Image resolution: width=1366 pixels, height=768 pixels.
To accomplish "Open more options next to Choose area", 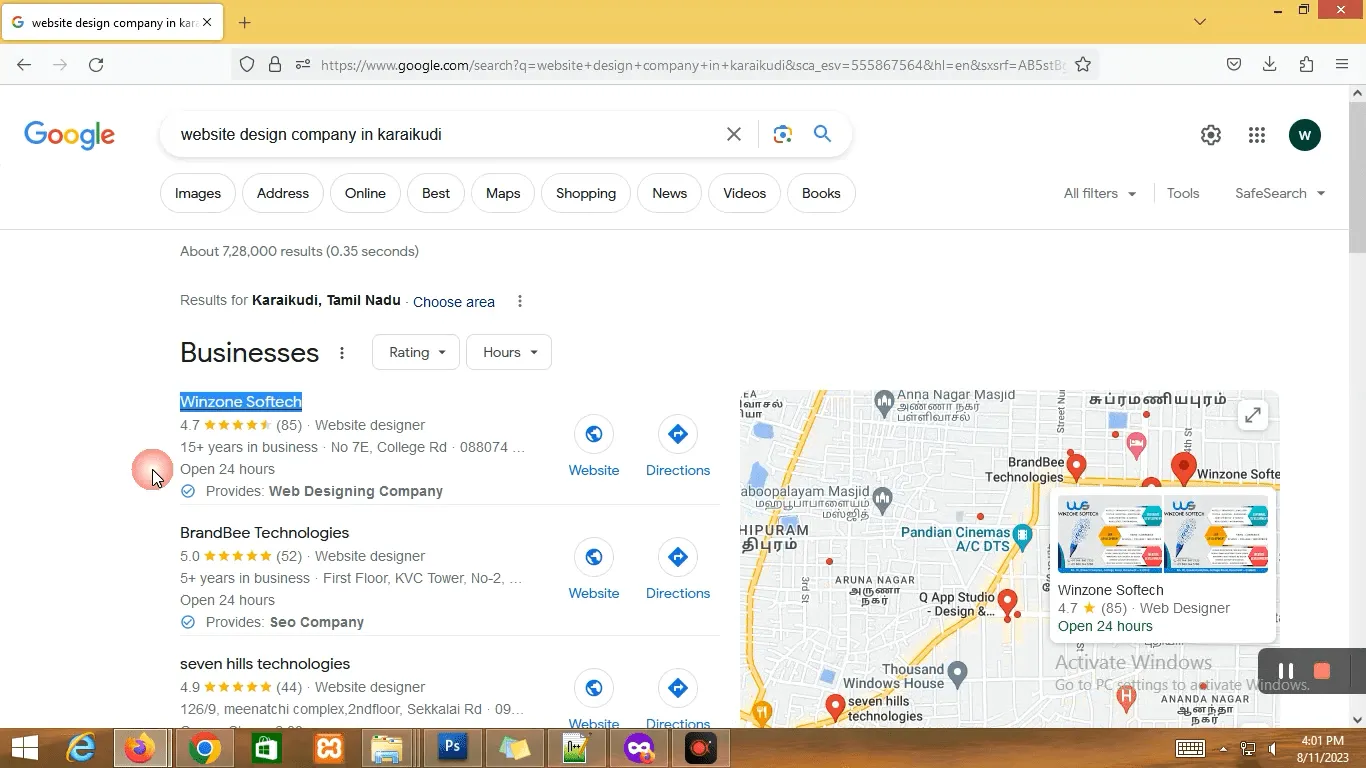I will click(x=519, y=301).
